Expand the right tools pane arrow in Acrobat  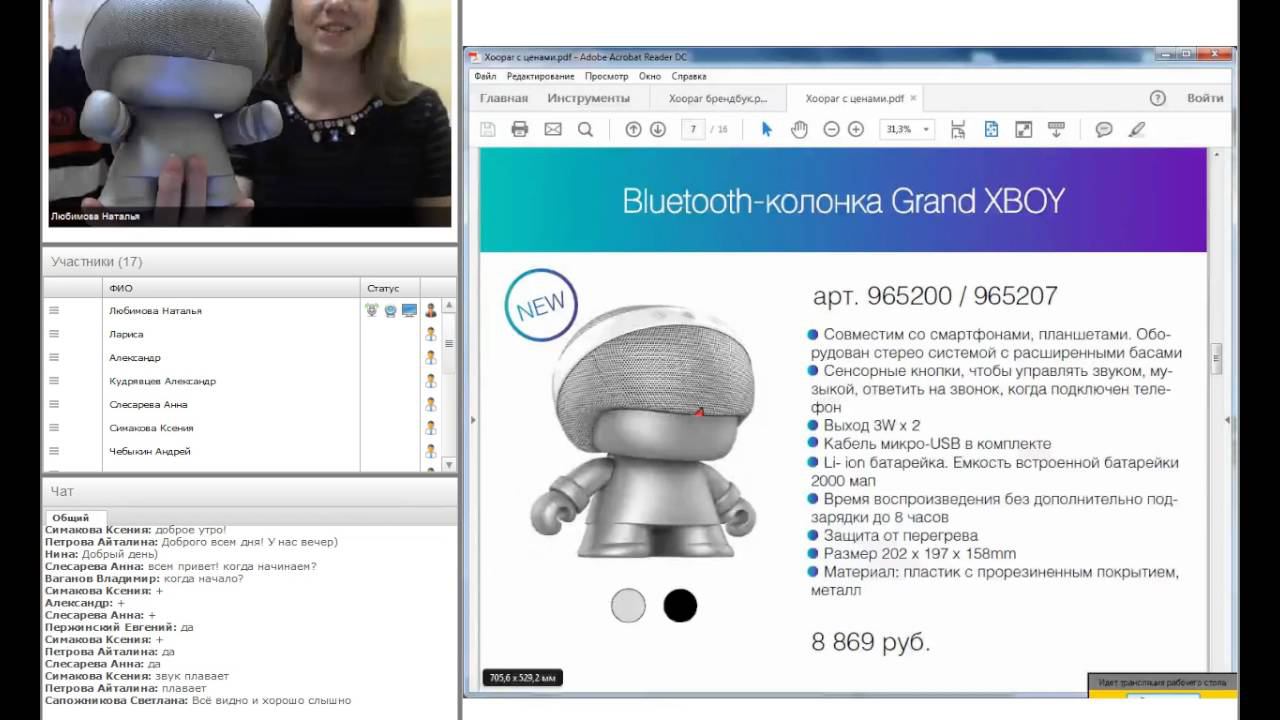pos(1227,421)
